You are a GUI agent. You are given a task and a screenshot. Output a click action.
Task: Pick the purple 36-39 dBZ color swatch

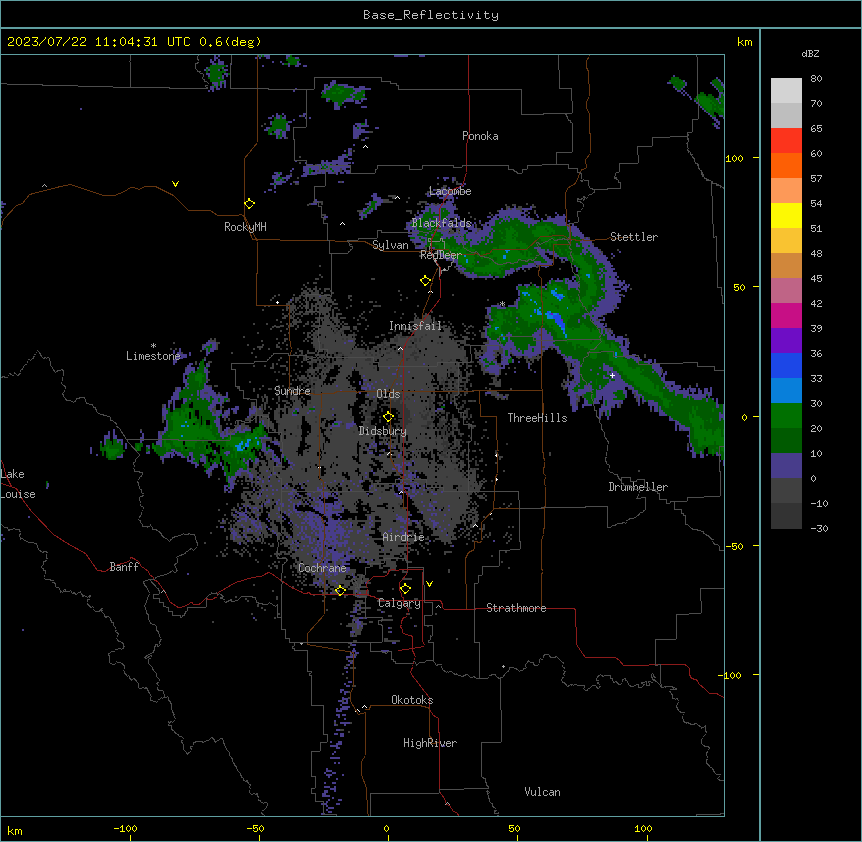point(786,341)
